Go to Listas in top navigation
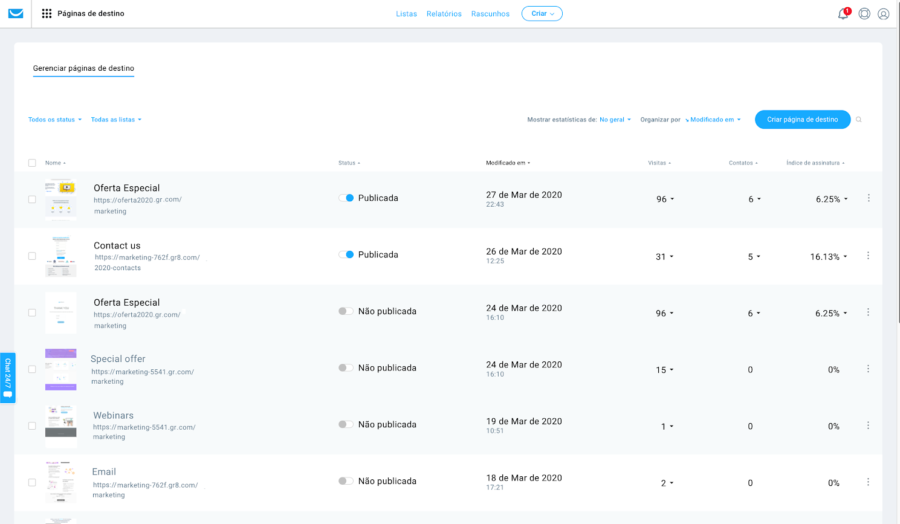The height and width of the screenshot is (524, 900). (x=406, y=14)
